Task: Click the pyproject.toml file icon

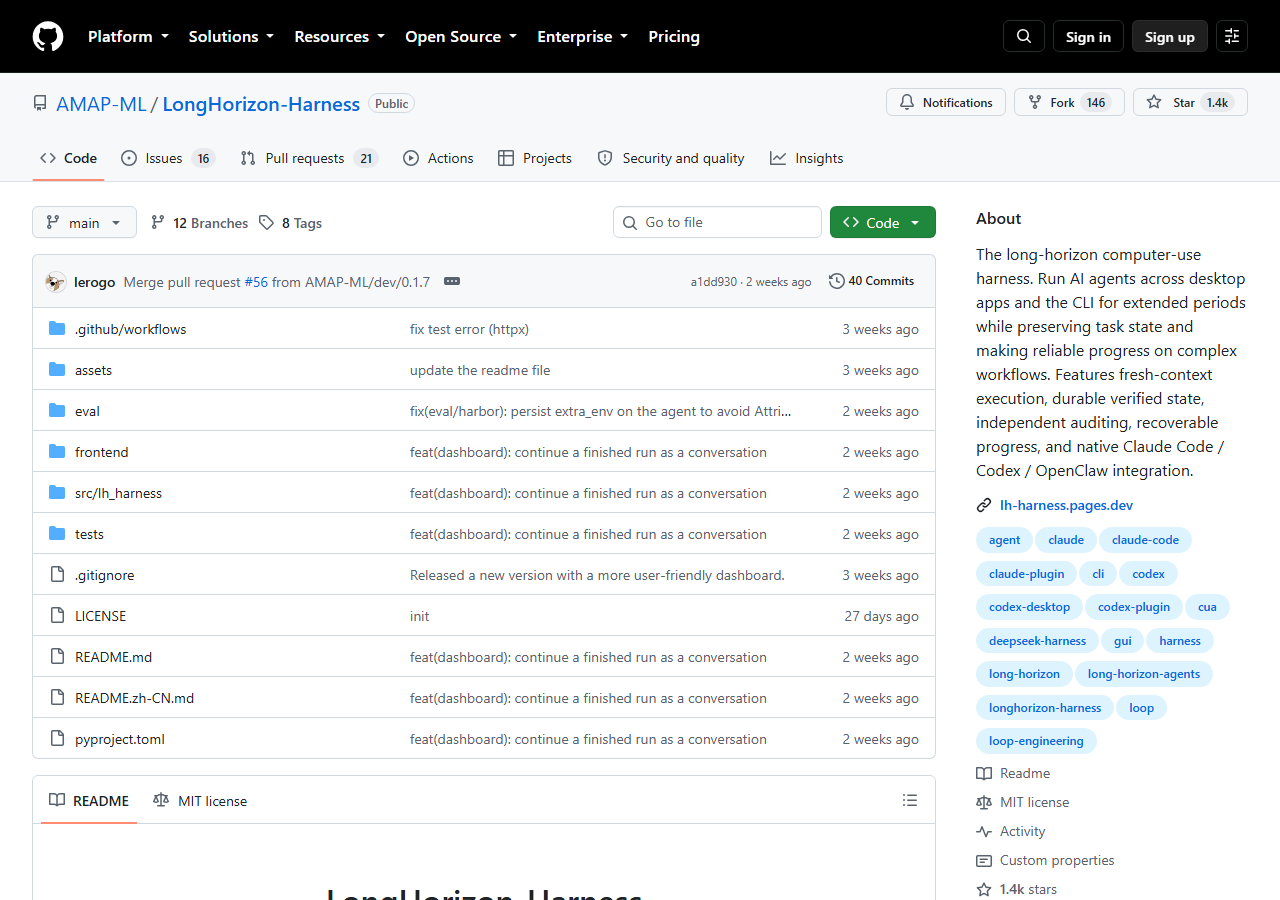Action: click(x=57, y=739)
